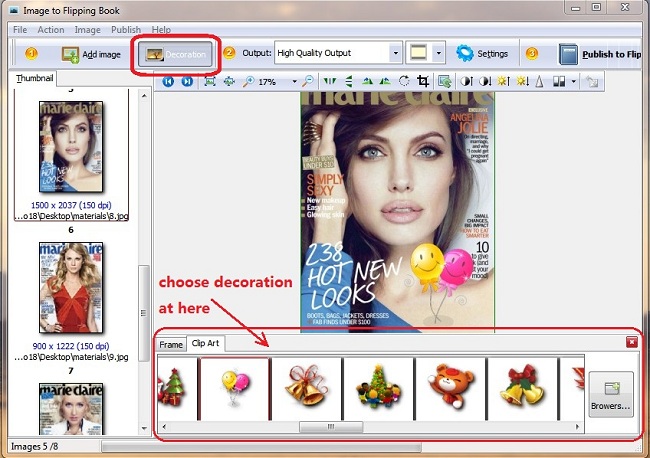This screenshot has width=650, height=458.
Task: Click the greyed-out undo icon at the toolbar end
Action: pyautogui.click(x=592, y=81)
